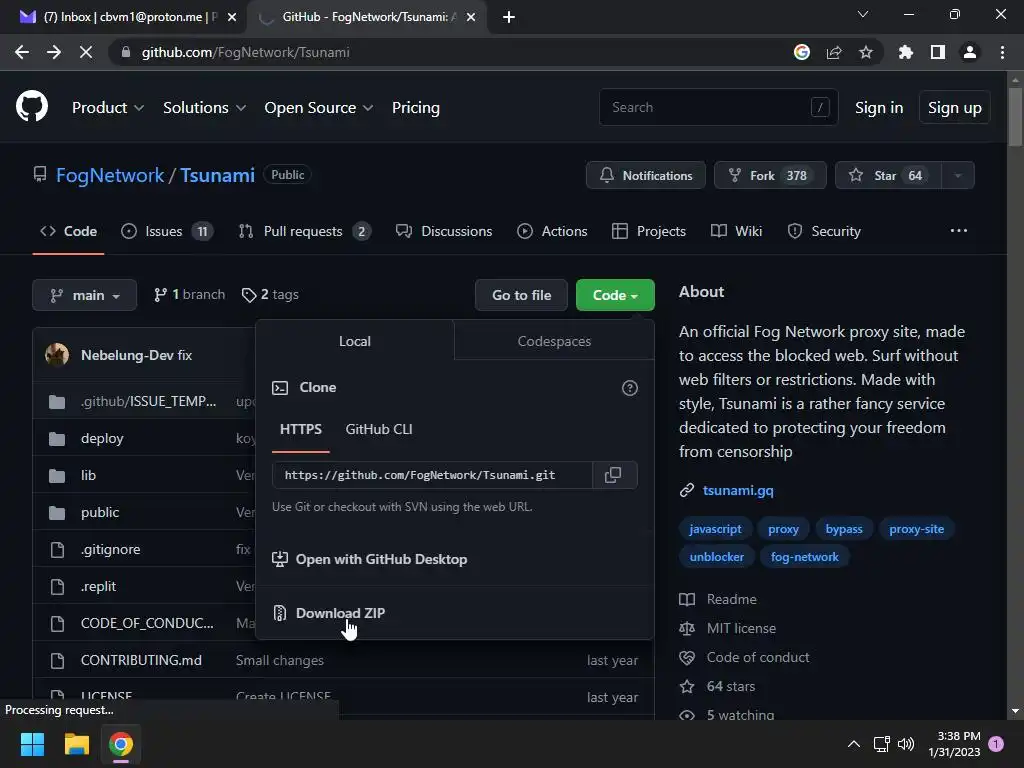The image size is (1024, 768).
Task: Expand the Product menu
Action: point(108,107)
